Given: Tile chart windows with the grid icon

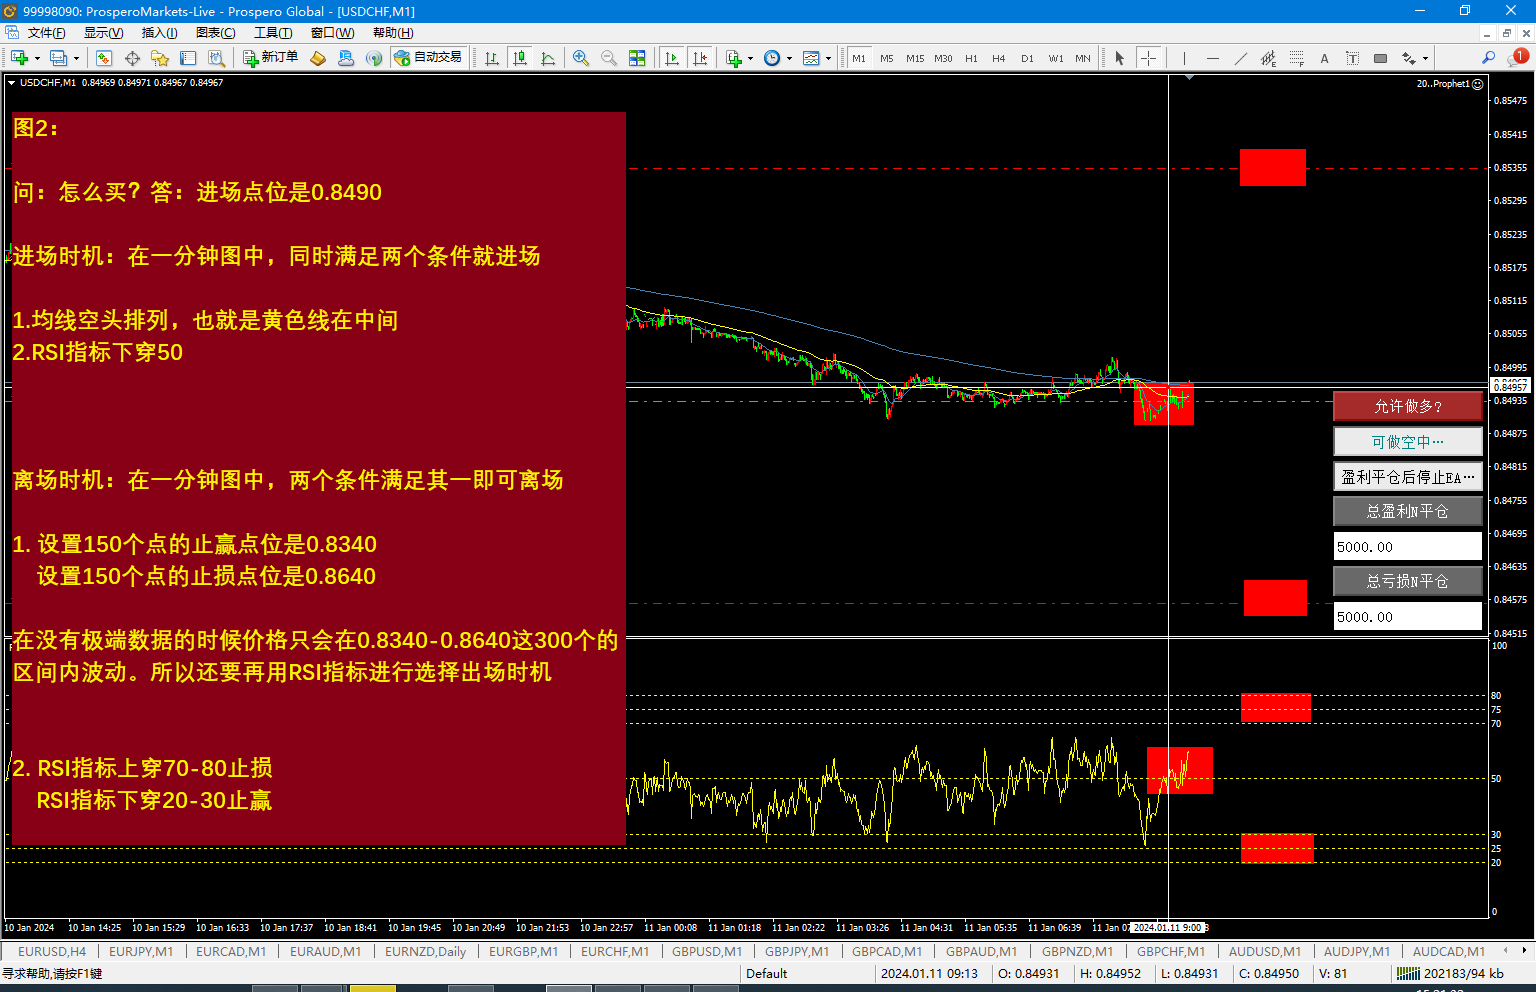Looking at the screenshot, I should (x=637, y=58).
